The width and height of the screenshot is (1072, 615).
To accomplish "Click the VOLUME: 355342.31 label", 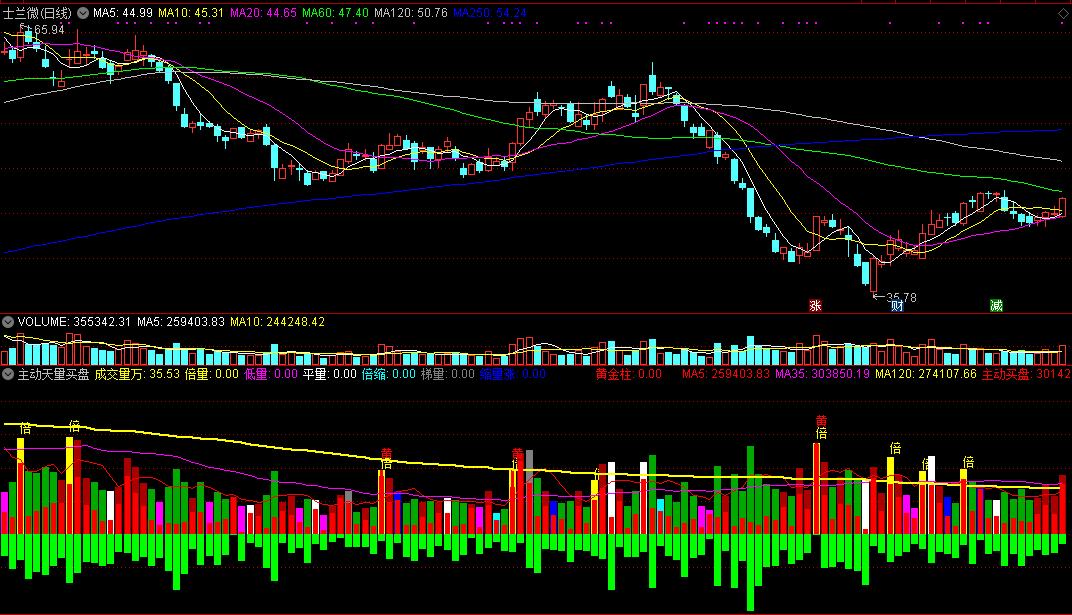I will [74, 322].
